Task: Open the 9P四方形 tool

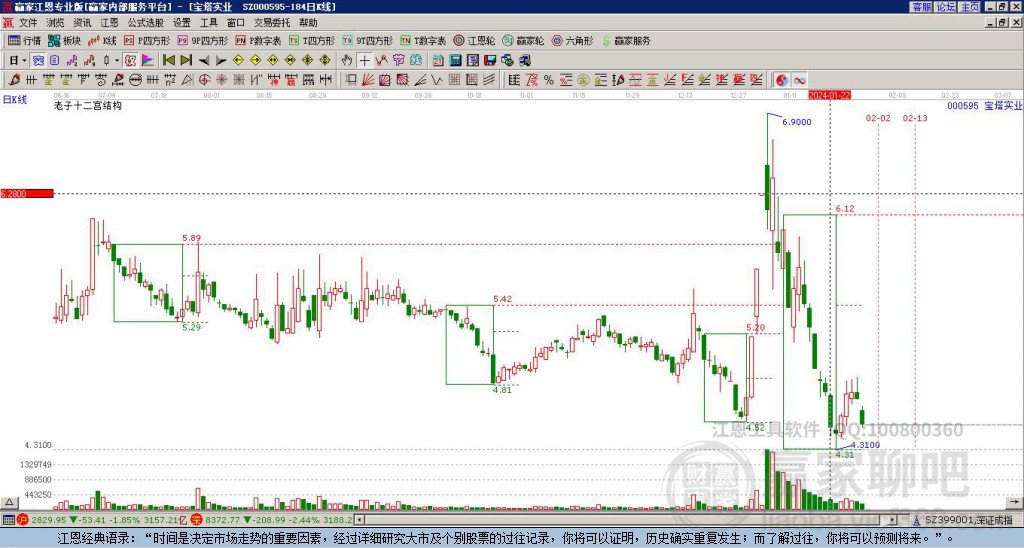Action: point(202,41)
